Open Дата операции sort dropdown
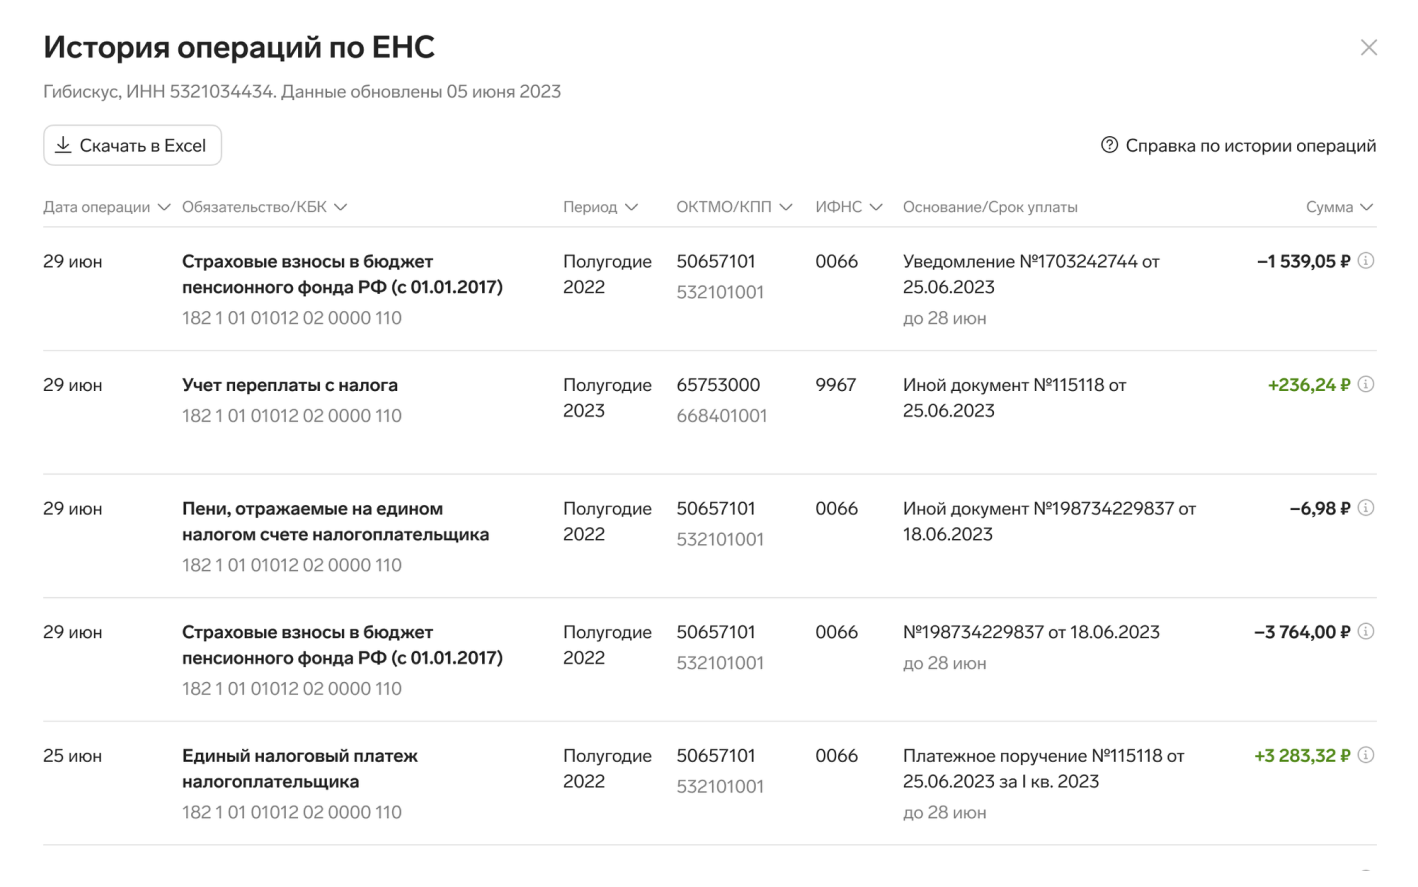 tap(106, 207)
